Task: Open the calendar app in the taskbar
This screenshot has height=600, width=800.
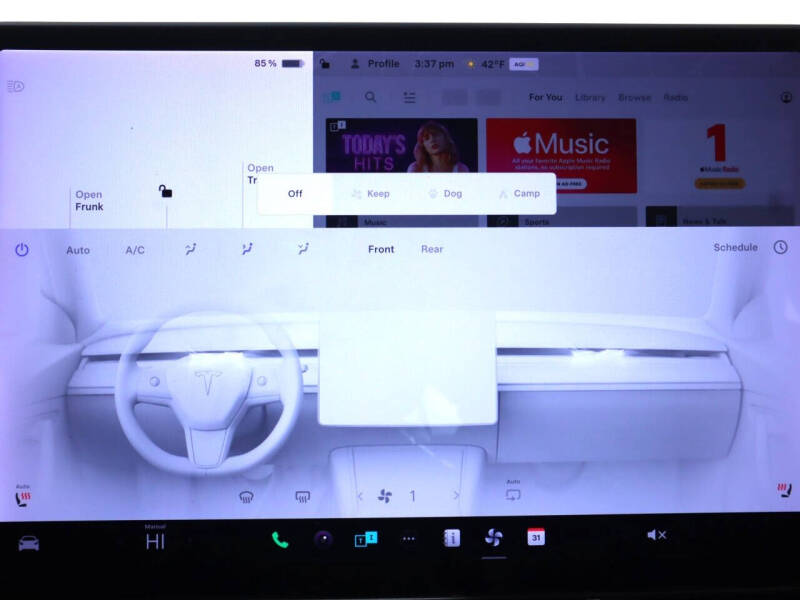Action: click(x=537, y=538)
